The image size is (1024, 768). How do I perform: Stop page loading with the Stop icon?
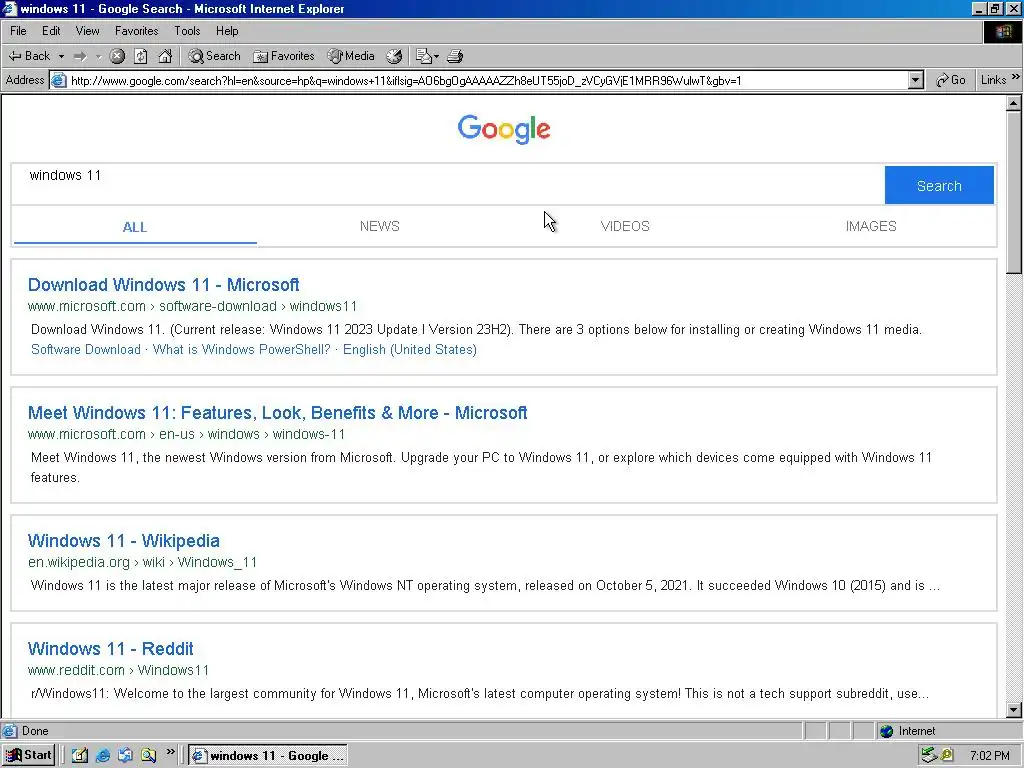coord(118,57)
